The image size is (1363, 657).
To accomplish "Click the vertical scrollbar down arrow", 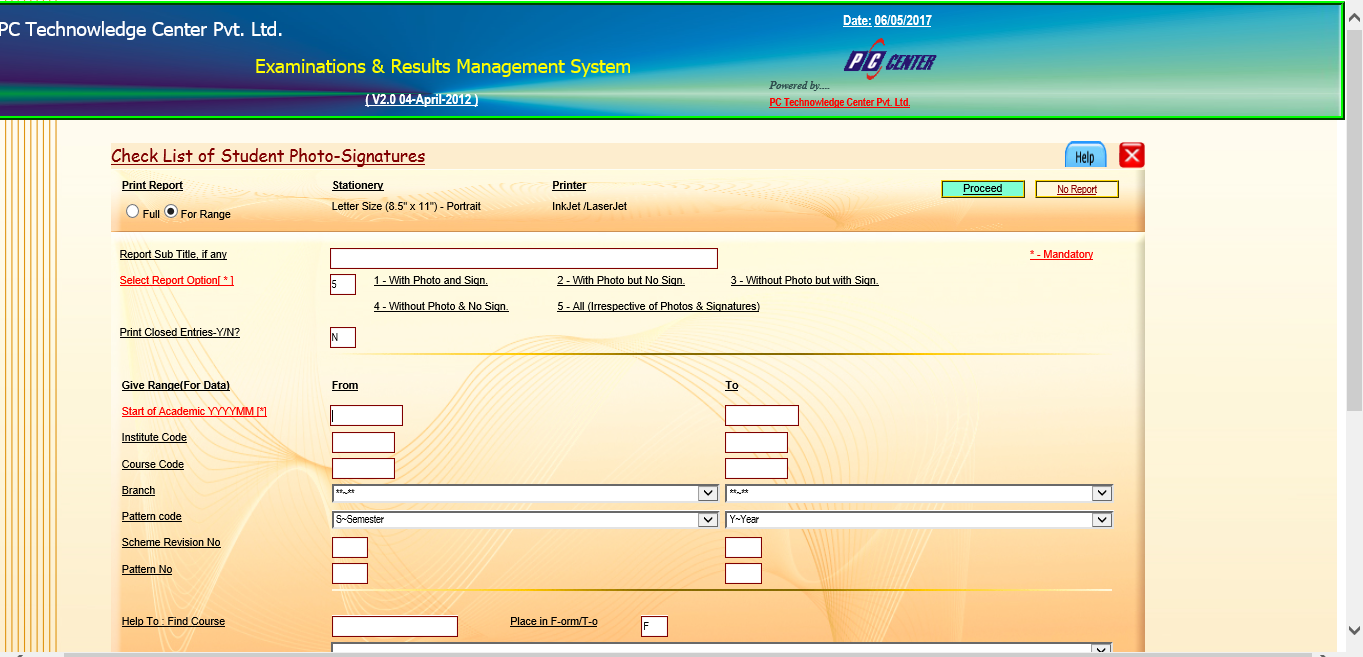I will tap(1354, 630).
